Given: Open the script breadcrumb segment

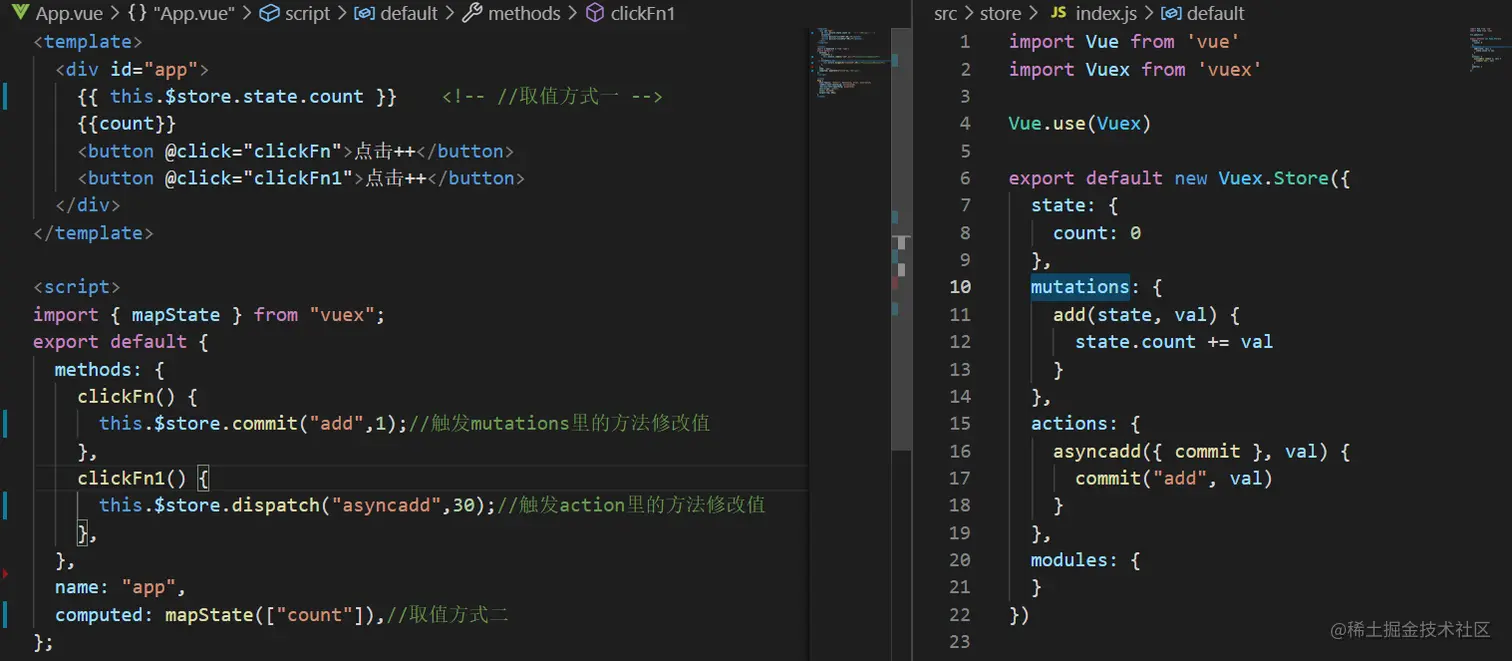Looking at the screenshot, I should coord(307,13).
